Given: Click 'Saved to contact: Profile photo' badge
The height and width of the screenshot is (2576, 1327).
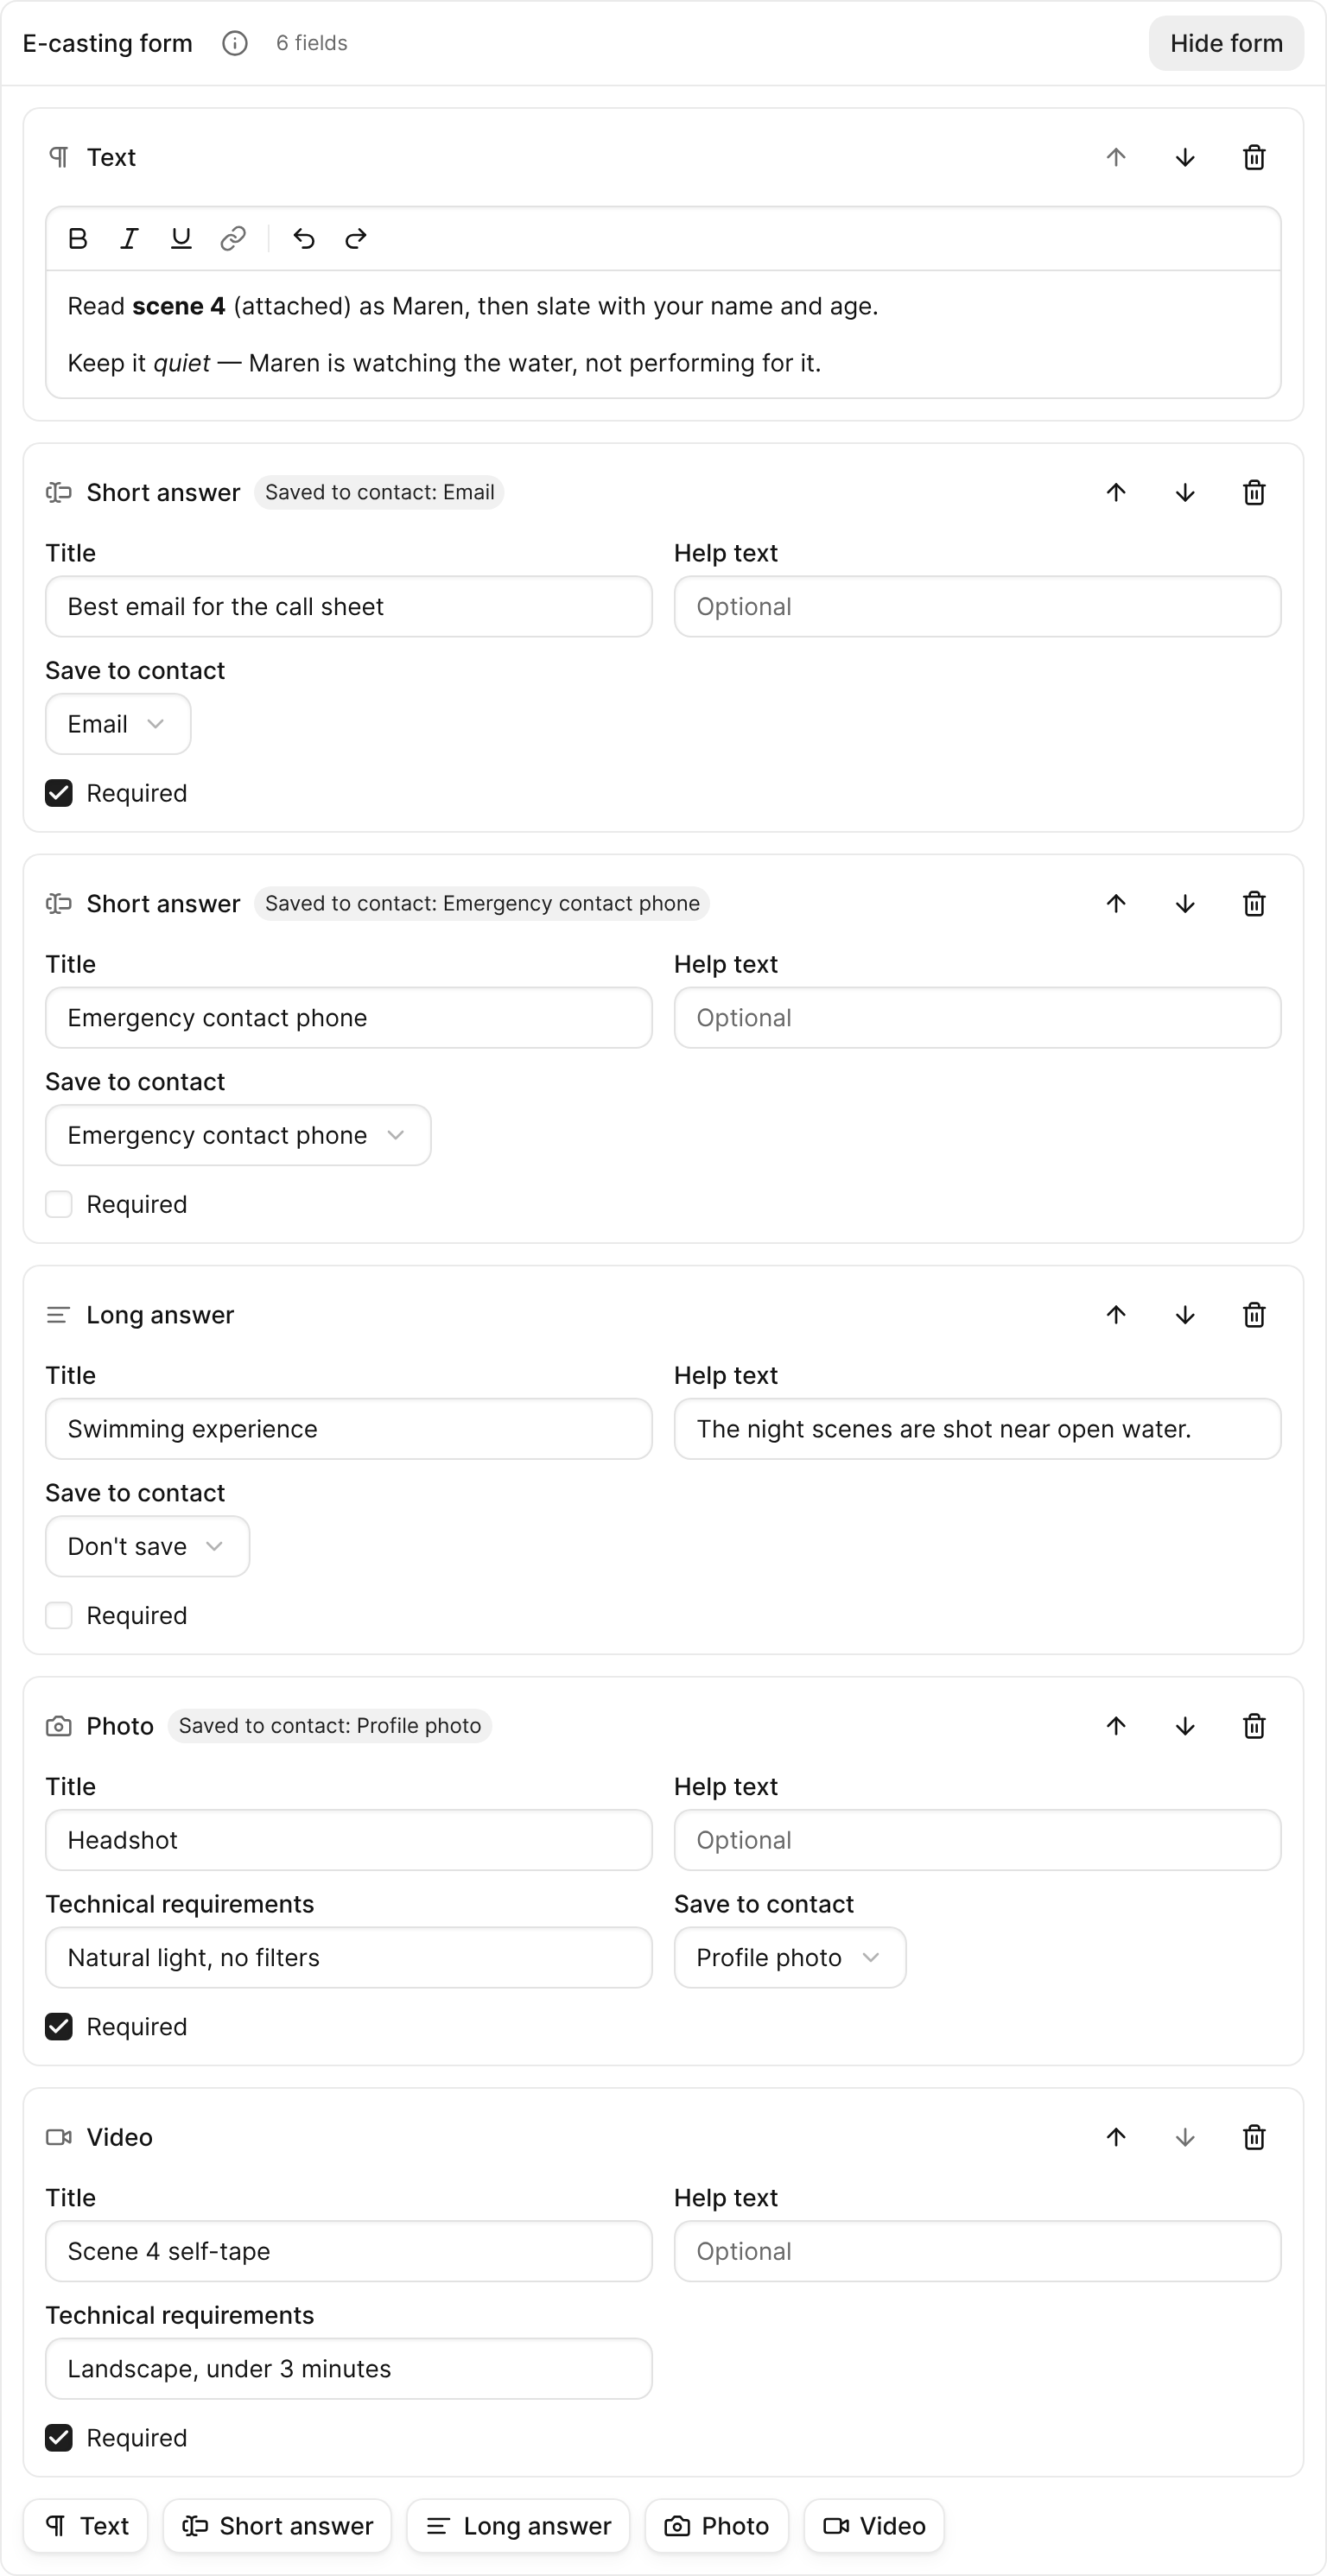Looking at the screenshot, I should pyautogui.click(x=330, y=1725).
